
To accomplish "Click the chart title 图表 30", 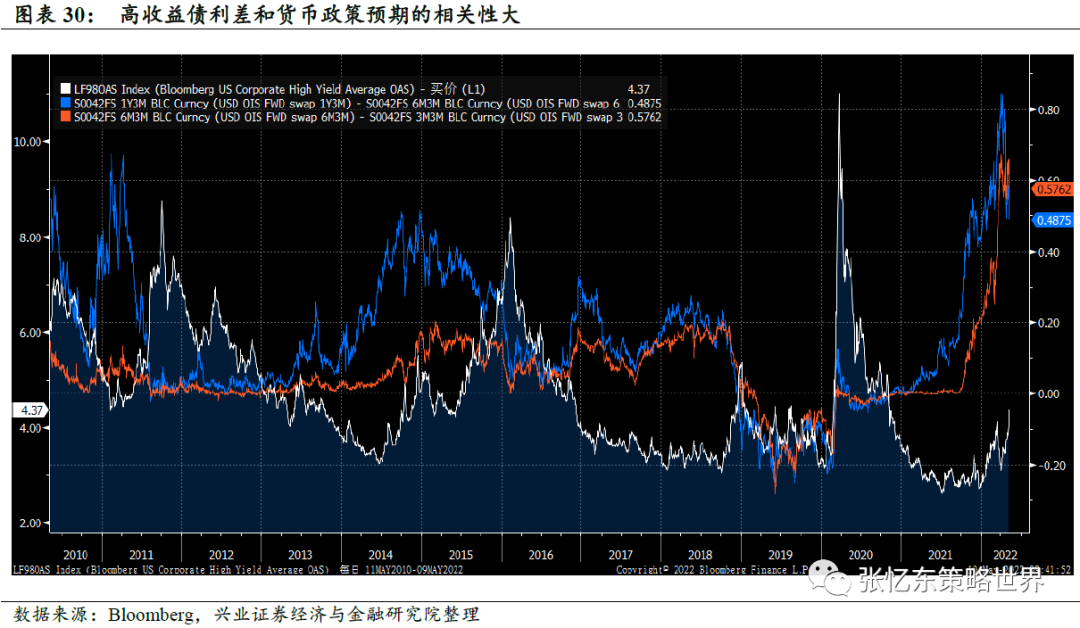I will tap(54, 14).
